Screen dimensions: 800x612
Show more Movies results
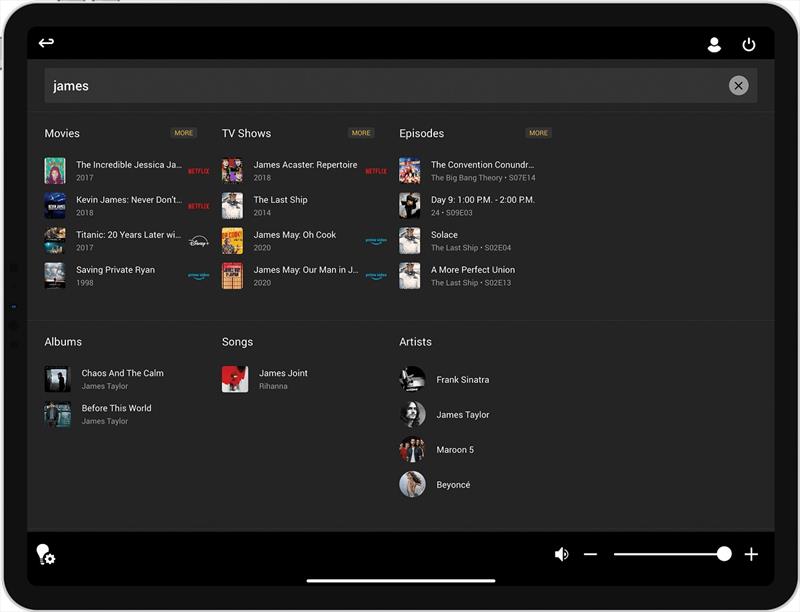point(184,133)
